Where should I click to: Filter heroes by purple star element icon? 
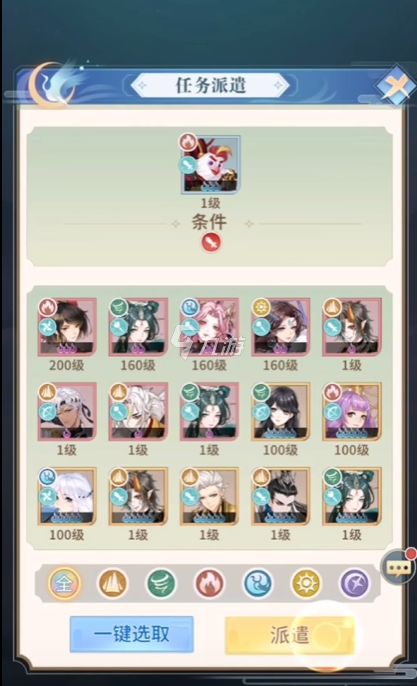(355, 583)
